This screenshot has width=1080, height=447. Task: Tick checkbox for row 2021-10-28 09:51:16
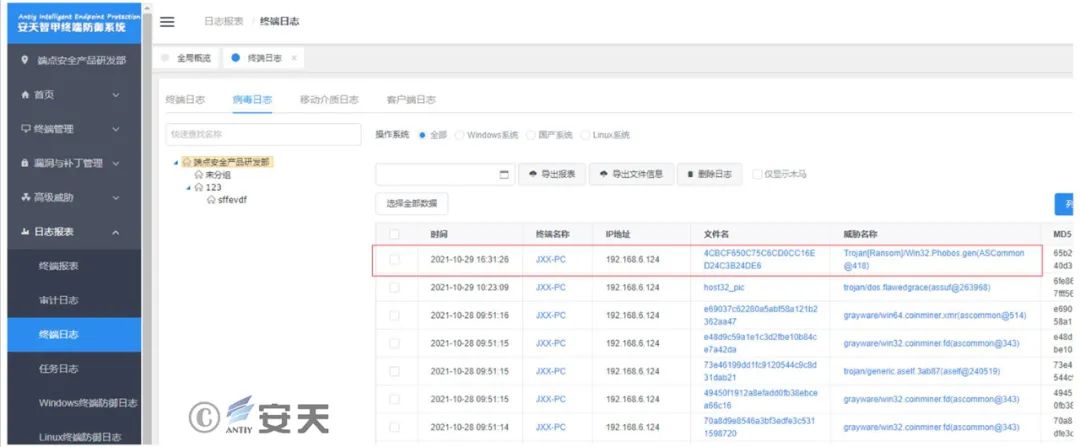coord(394,315)
